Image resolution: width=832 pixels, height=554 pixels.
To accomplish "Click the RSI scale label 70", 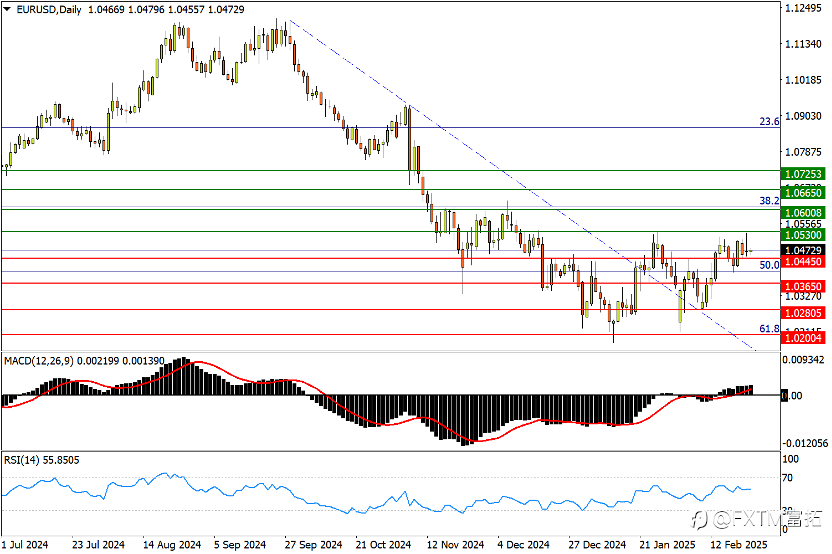I will [x=788, y=478].
